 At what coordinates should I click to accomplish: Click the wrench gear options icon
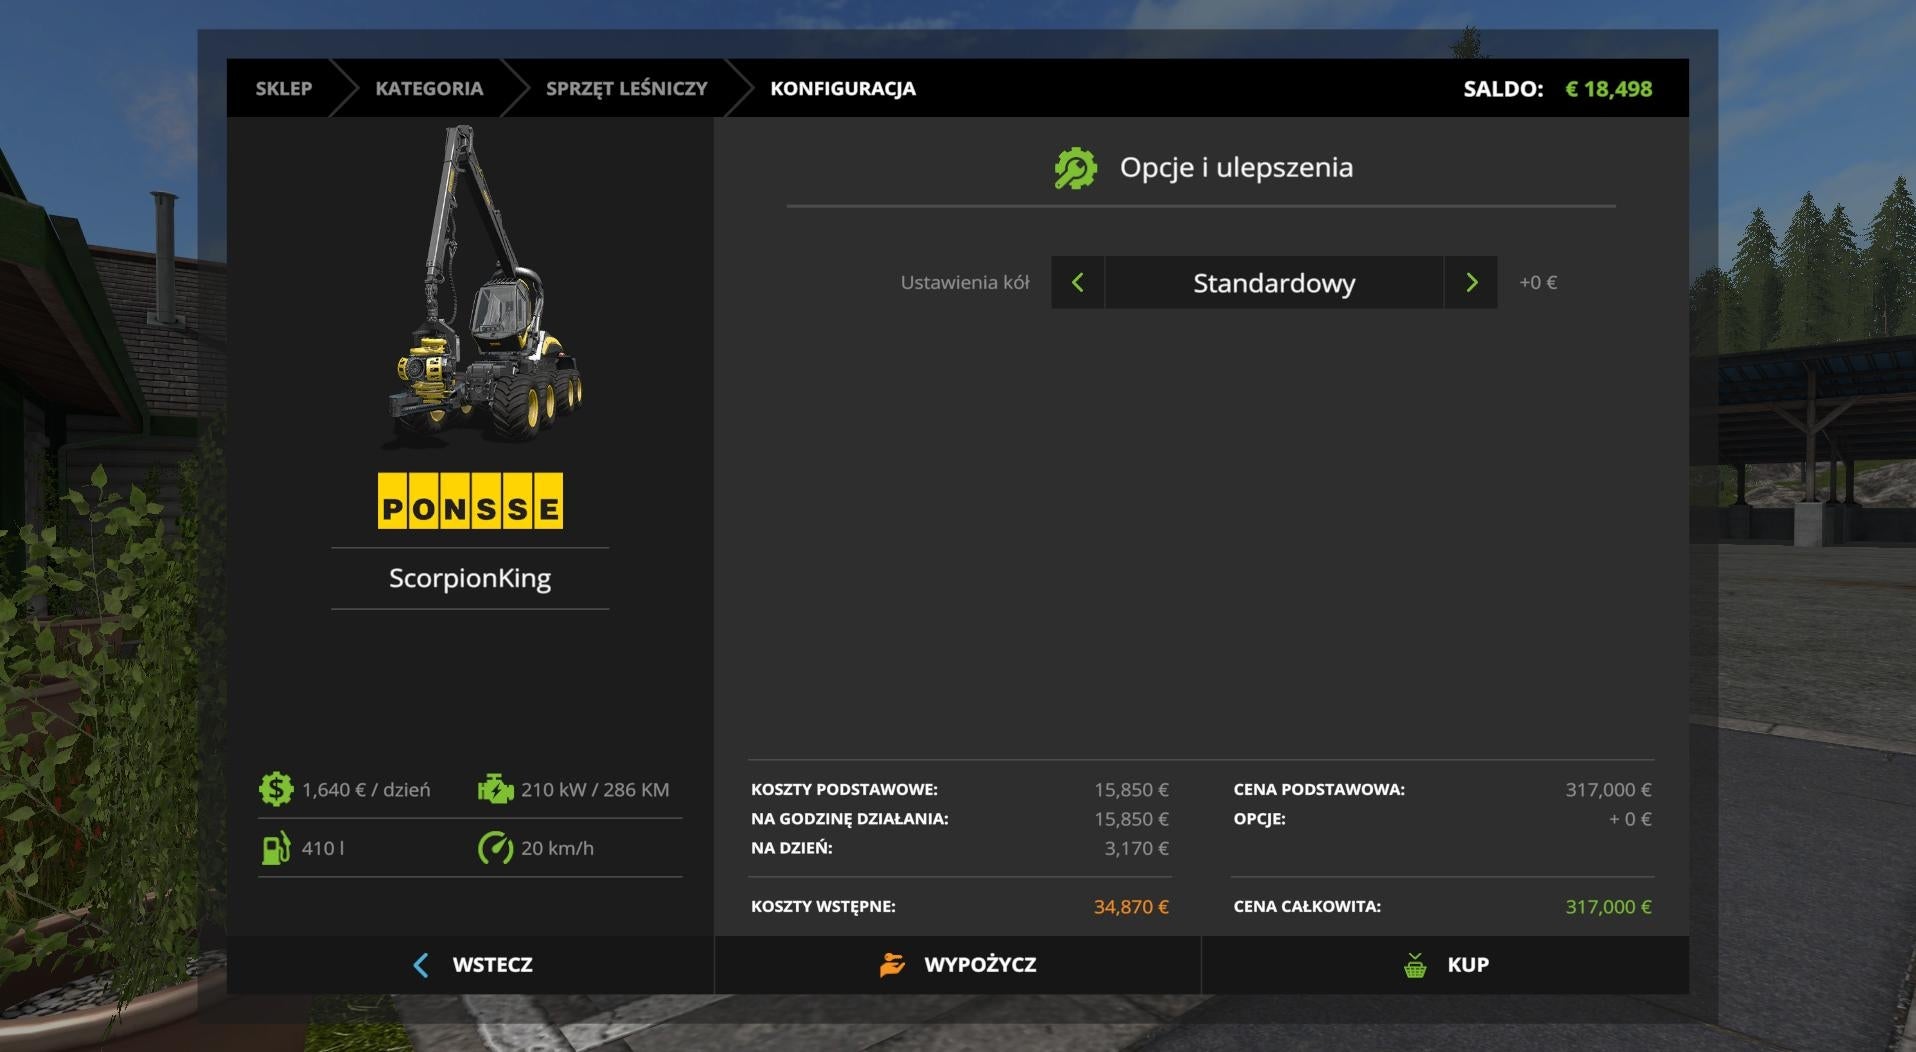[1075, 168]
